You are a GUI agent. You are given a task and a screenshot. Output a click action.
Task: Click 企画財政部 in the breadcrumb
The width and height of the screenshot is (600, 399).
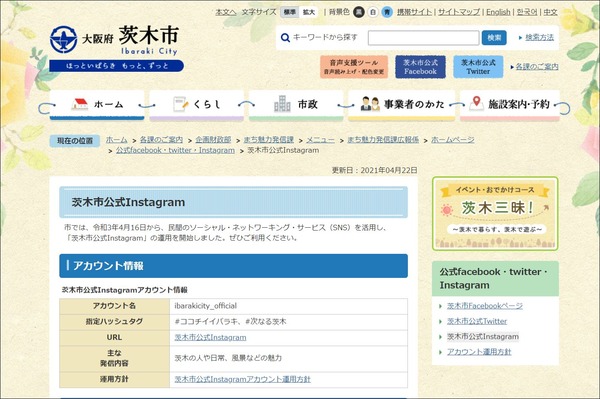[213, 140]
